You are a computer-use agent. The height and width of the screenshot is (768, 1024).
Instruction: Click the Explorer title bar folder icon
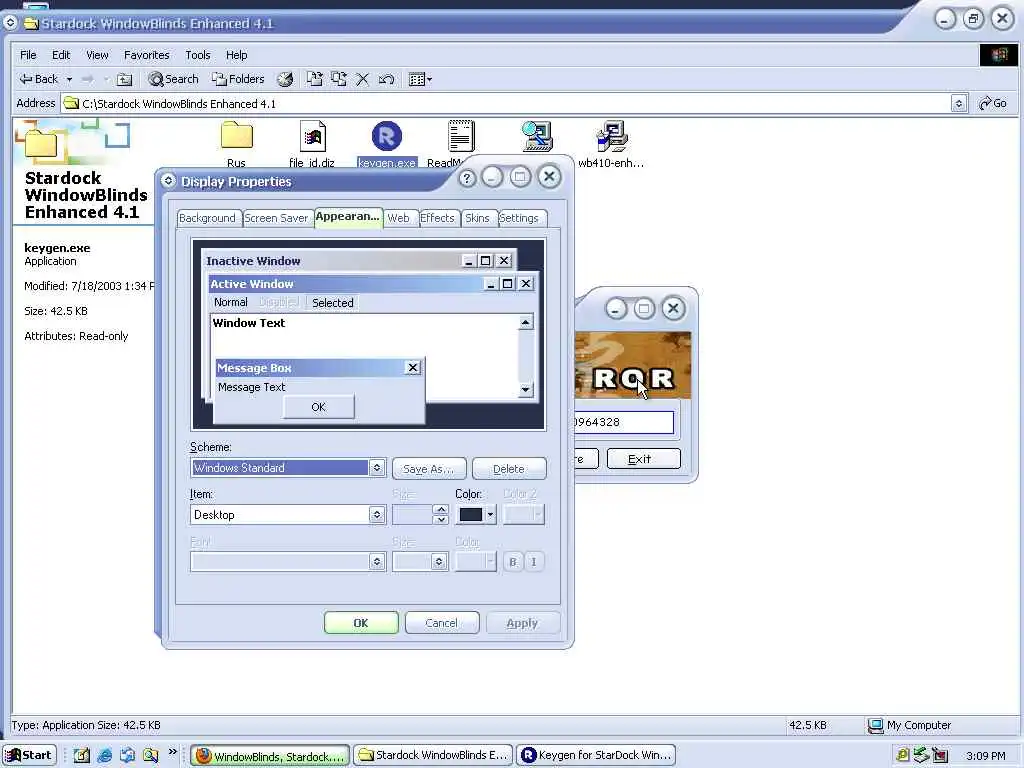click(x=31, y=24)
